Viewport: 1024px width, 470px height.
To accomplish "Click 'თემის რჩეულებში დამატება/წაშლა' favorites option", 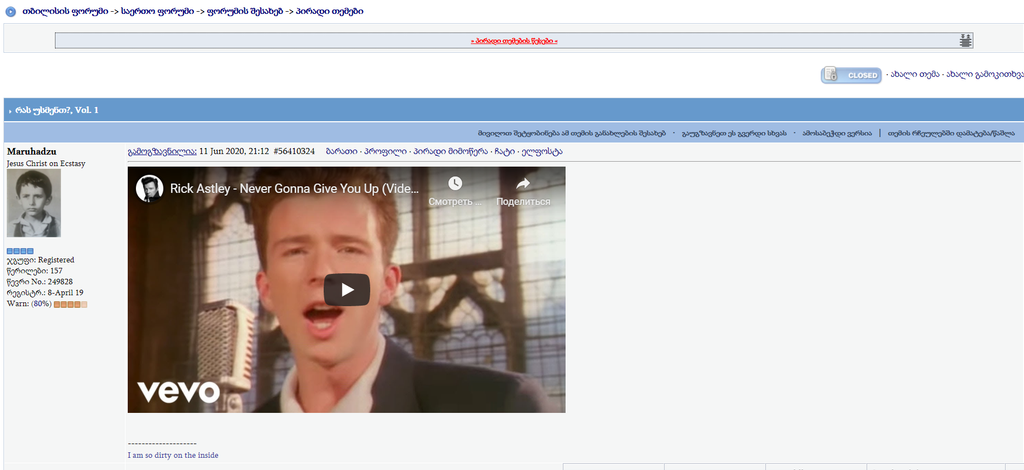I will [952, 133].
